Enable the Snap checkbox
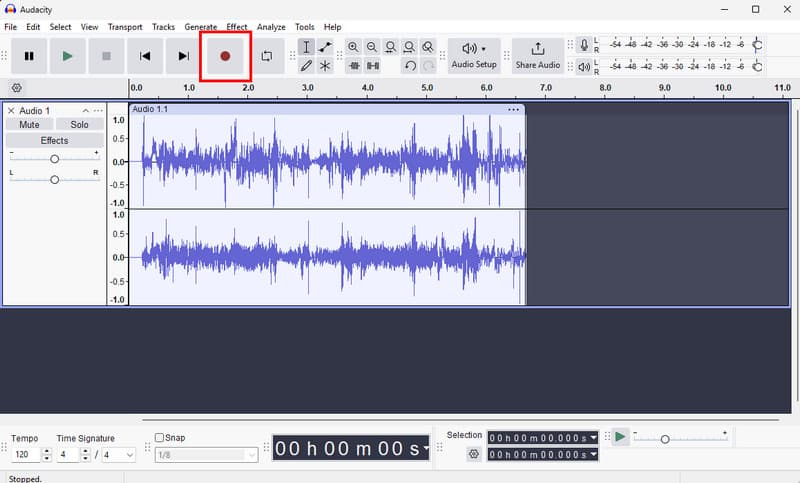Image resolution: width=800 pixels, height=483 pixels. click(x=159, y=438)
